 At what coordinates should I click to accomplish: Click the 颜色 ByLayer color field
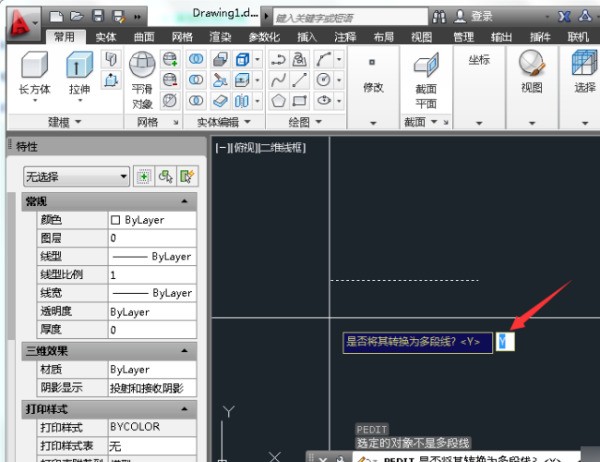150,220
